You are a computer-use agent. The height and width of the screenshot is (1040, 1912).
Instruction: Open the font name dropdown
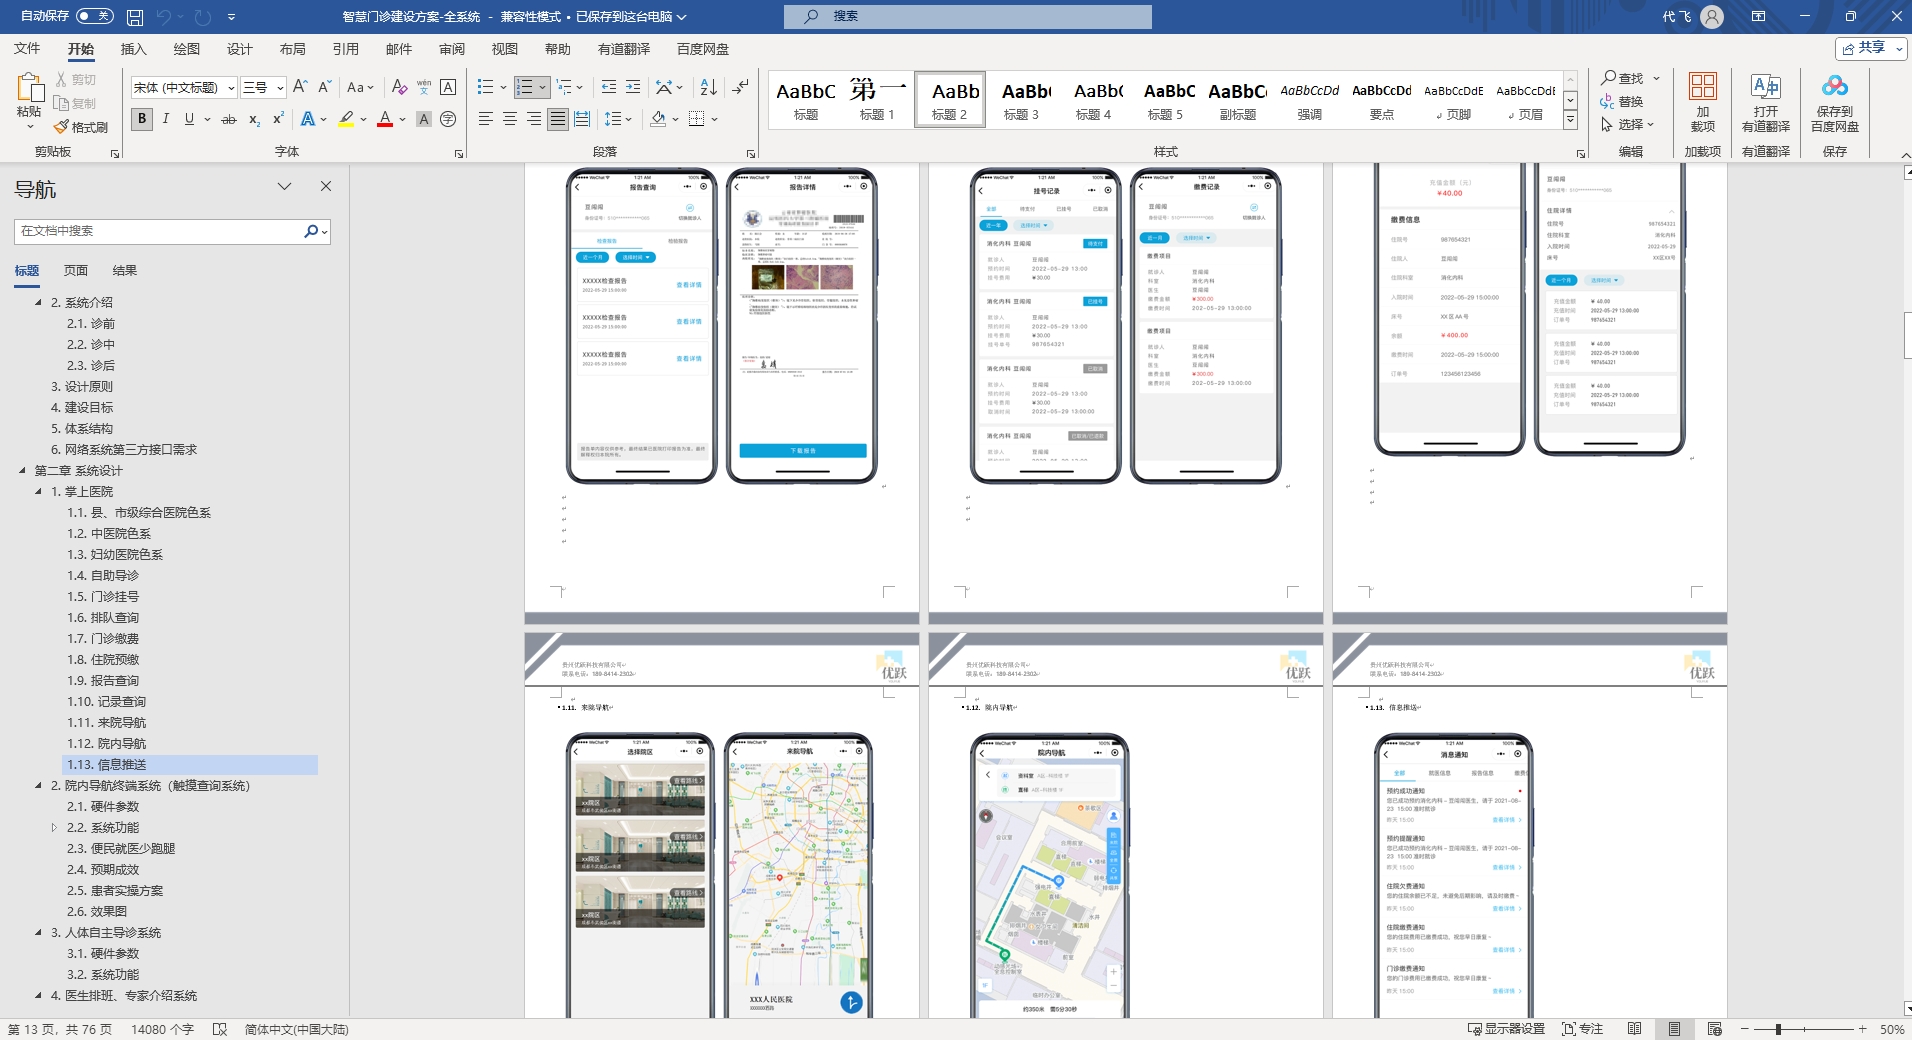tap(231, 88)
